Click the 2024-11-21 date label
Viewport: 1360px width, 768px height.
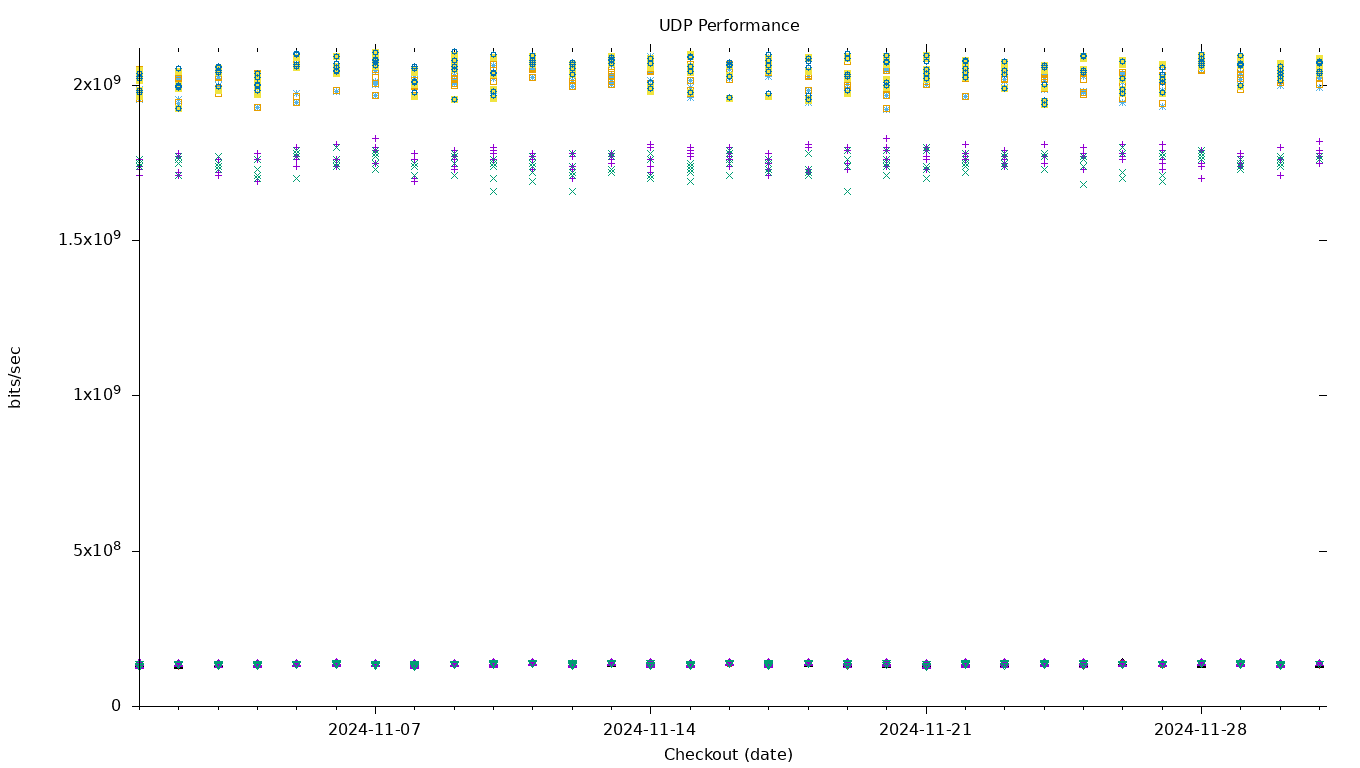point(926,730)
